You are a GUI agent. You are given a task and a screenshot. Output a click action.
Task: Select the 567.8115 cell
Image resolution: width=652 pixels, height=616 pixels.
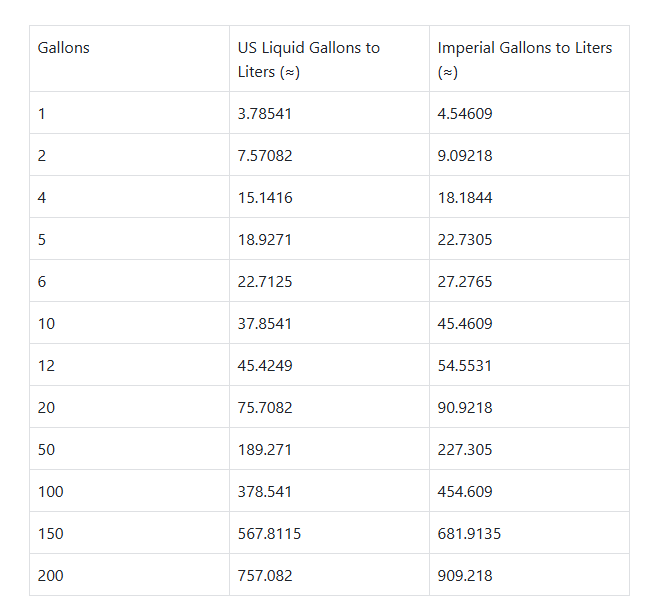tap(269, 534)
